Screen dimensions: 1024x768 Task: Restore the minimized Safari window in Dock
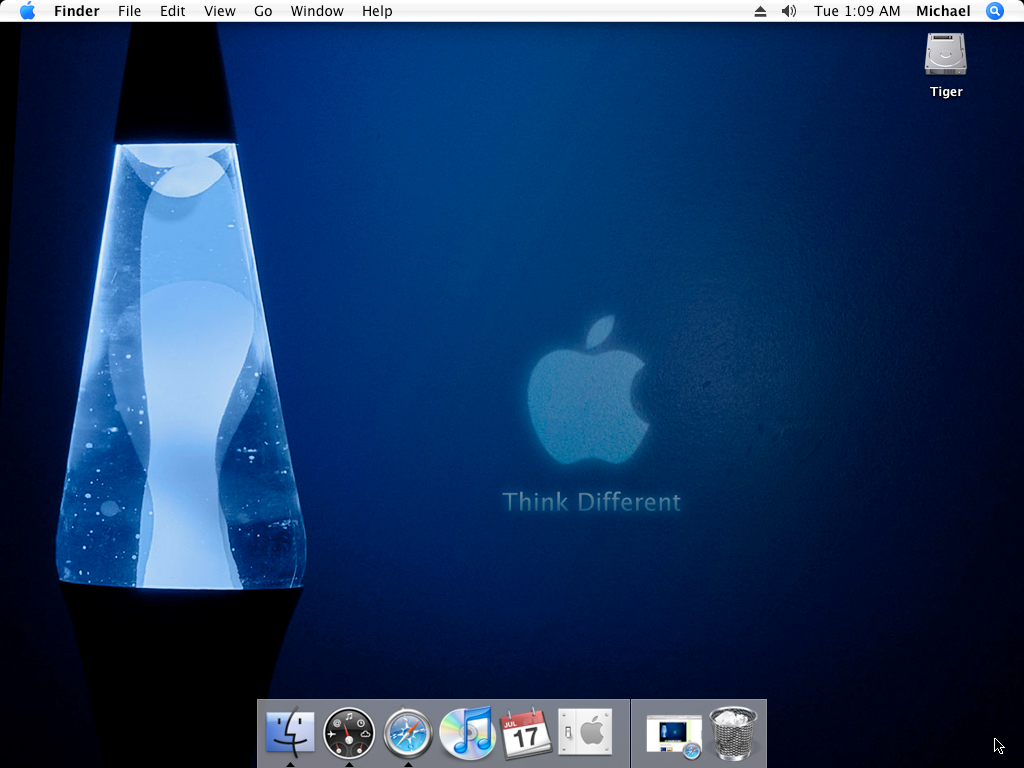(674, 735)
